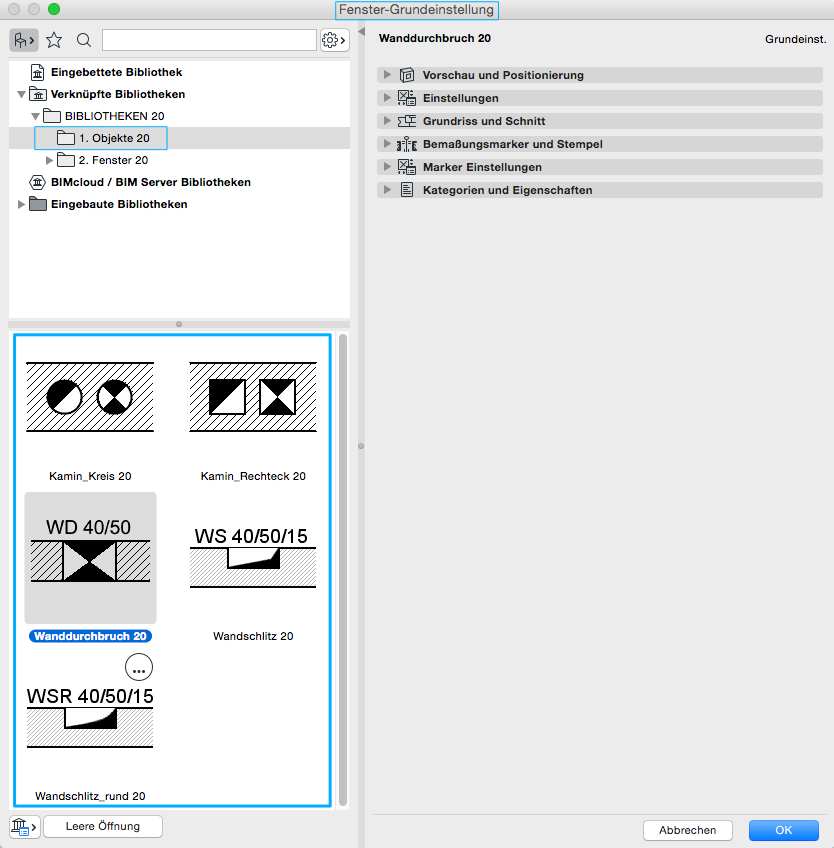Click the Eingebettete Bibliothek icon
This screenshot has width=834, height=848.
(37, 72)
